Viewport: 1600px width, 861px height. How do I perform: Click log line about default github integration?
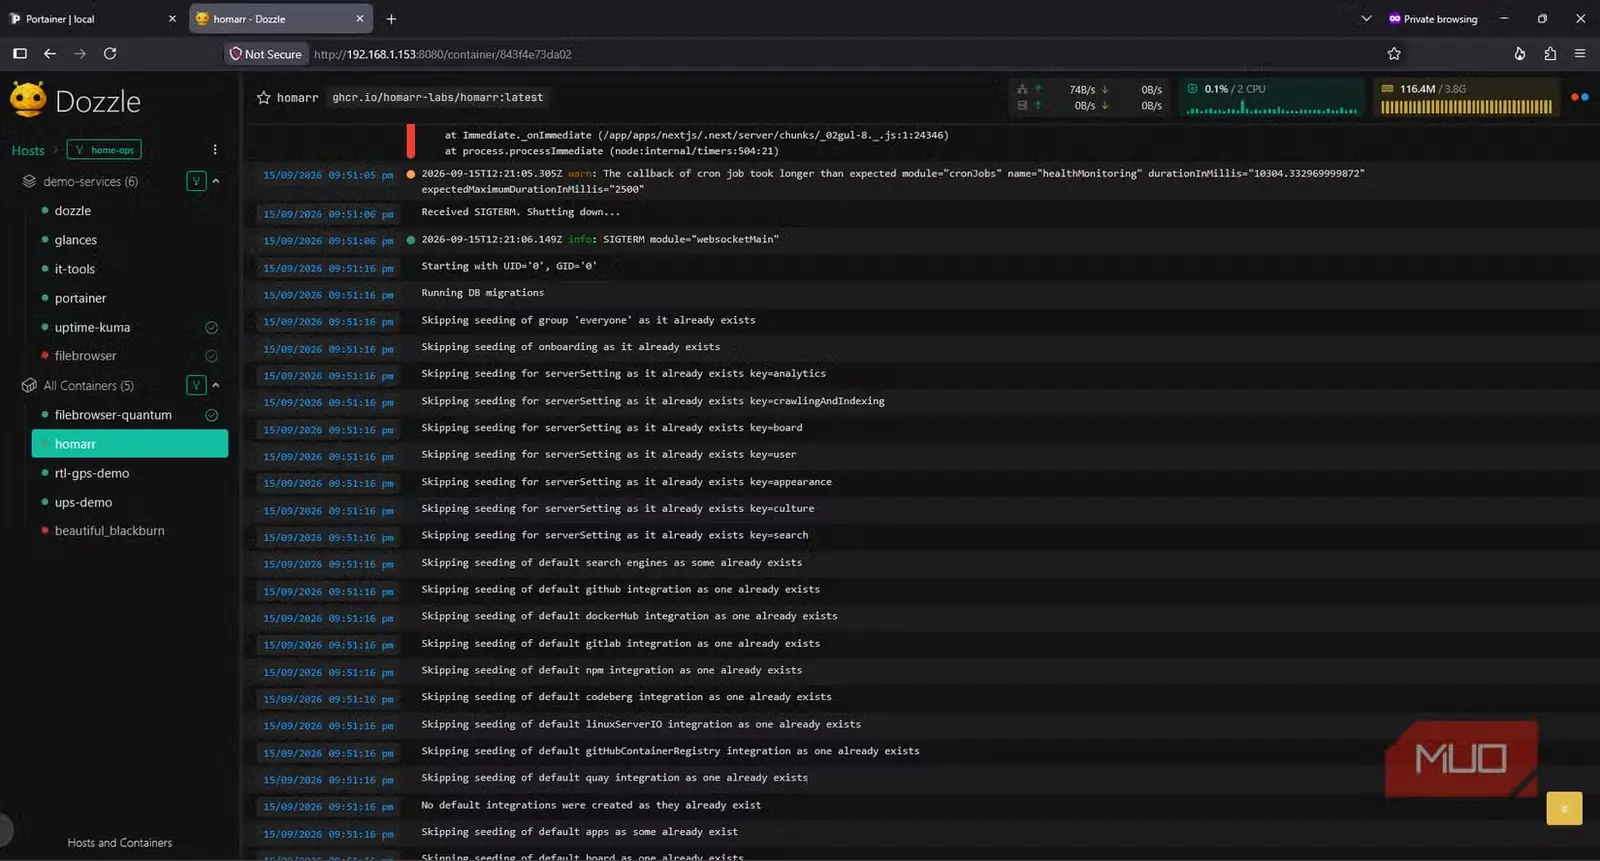(620, 590)
